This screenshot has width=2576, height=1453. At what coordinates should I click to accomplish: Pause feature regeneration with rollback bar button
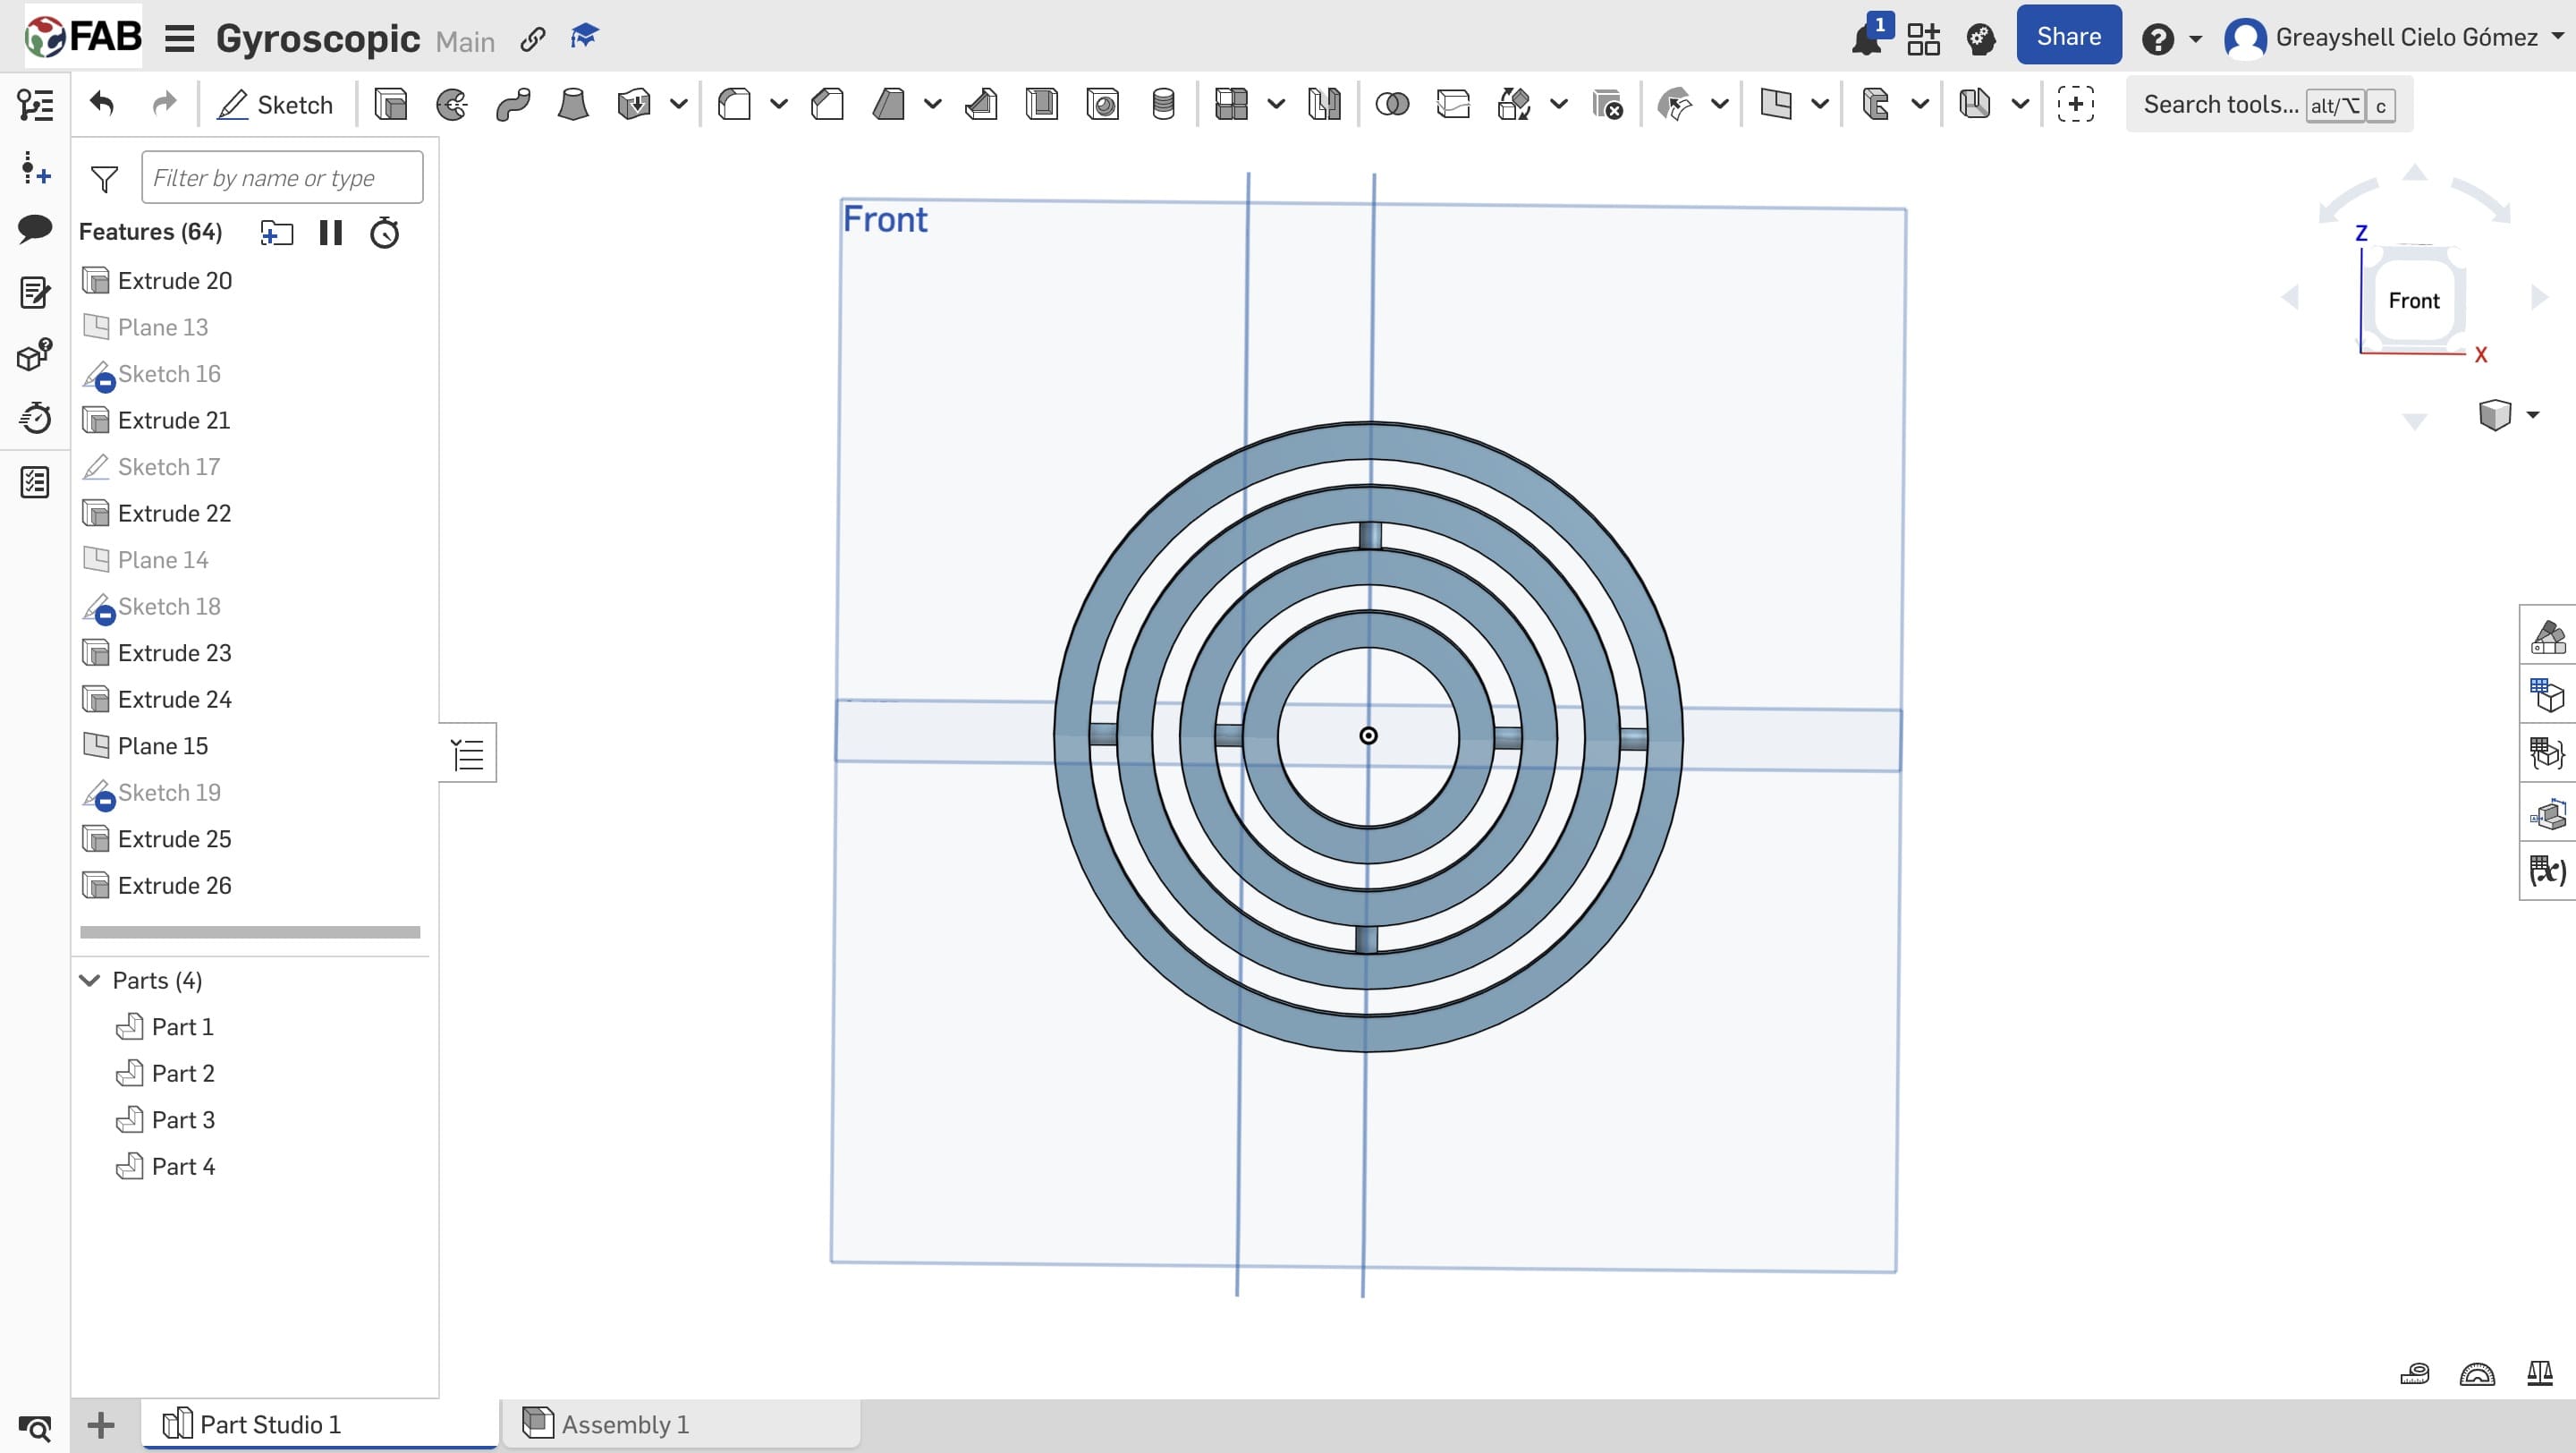331,233
